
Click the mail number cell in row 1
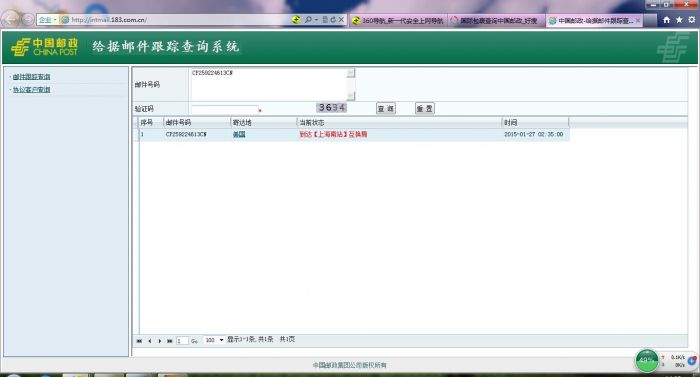186,134
